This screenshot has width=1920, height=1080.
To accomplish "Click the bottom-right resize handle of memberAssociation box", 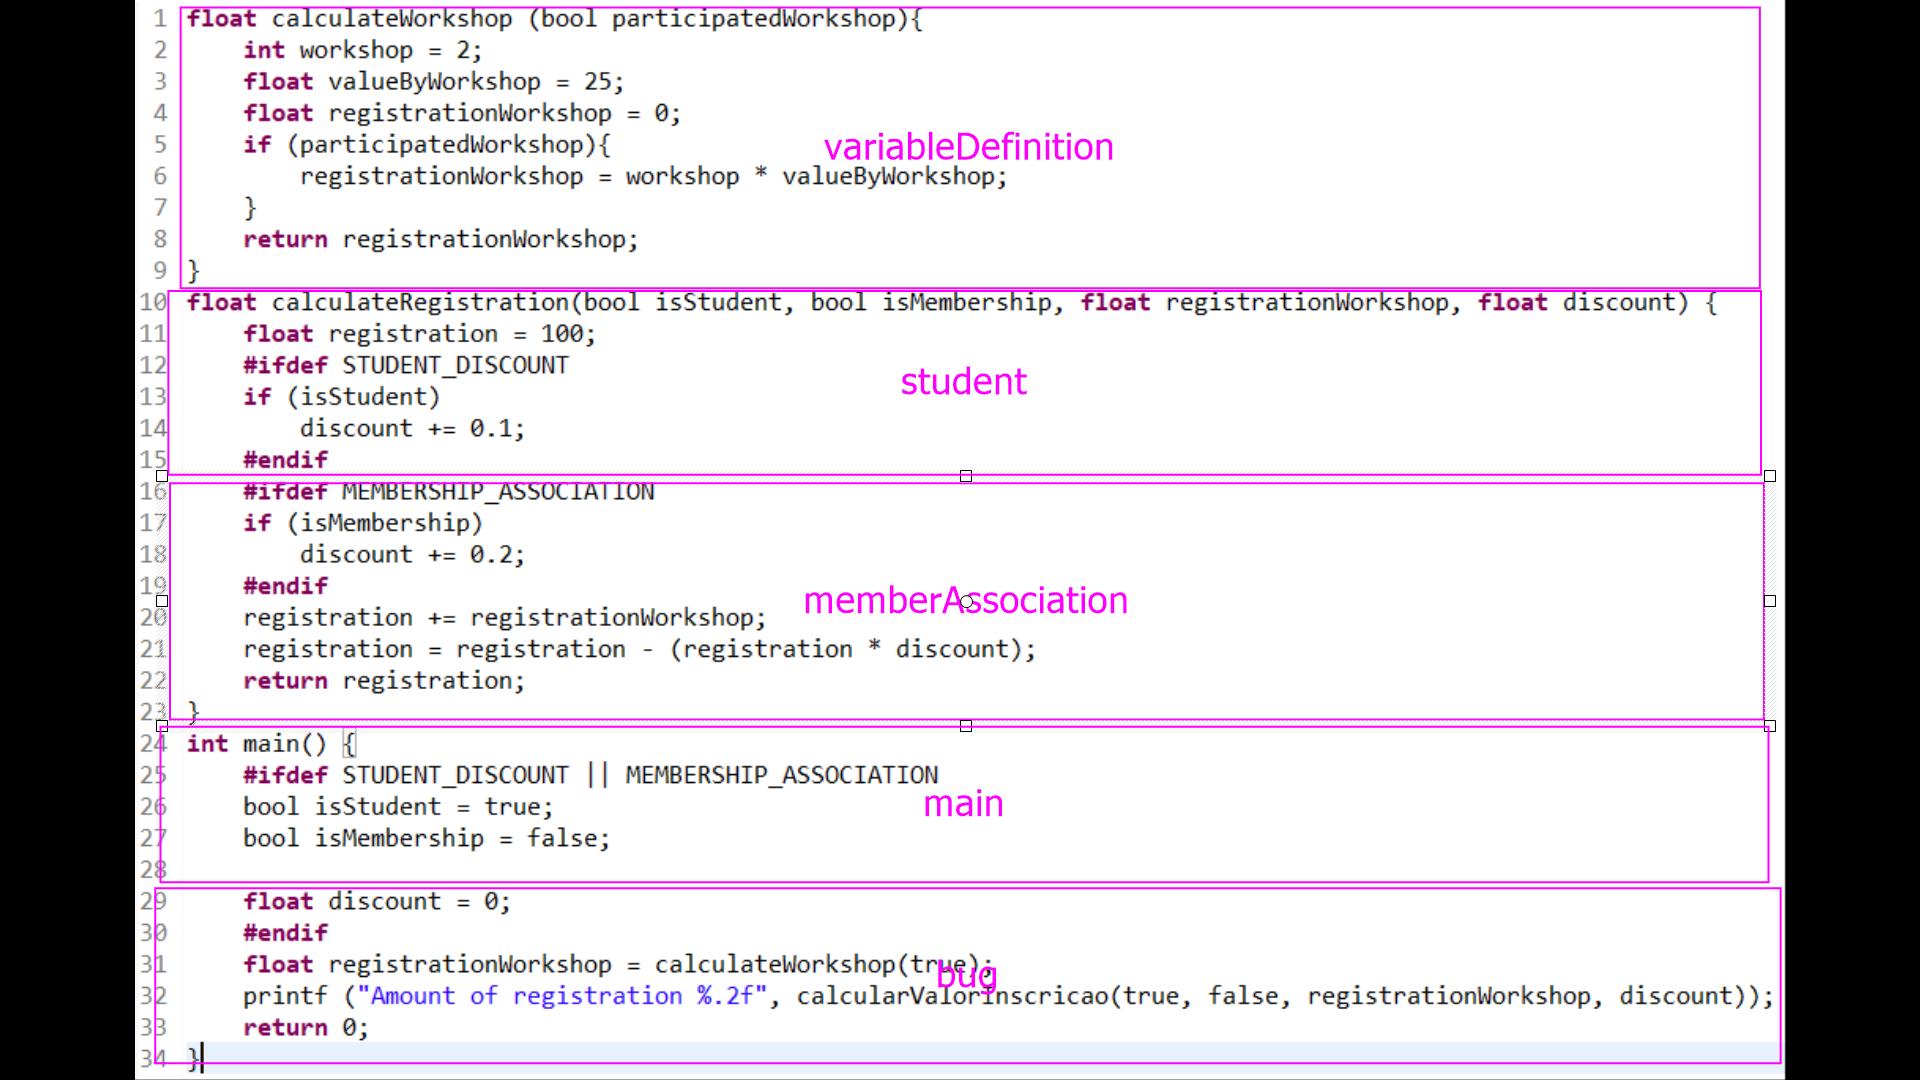I will [1770, 726].
